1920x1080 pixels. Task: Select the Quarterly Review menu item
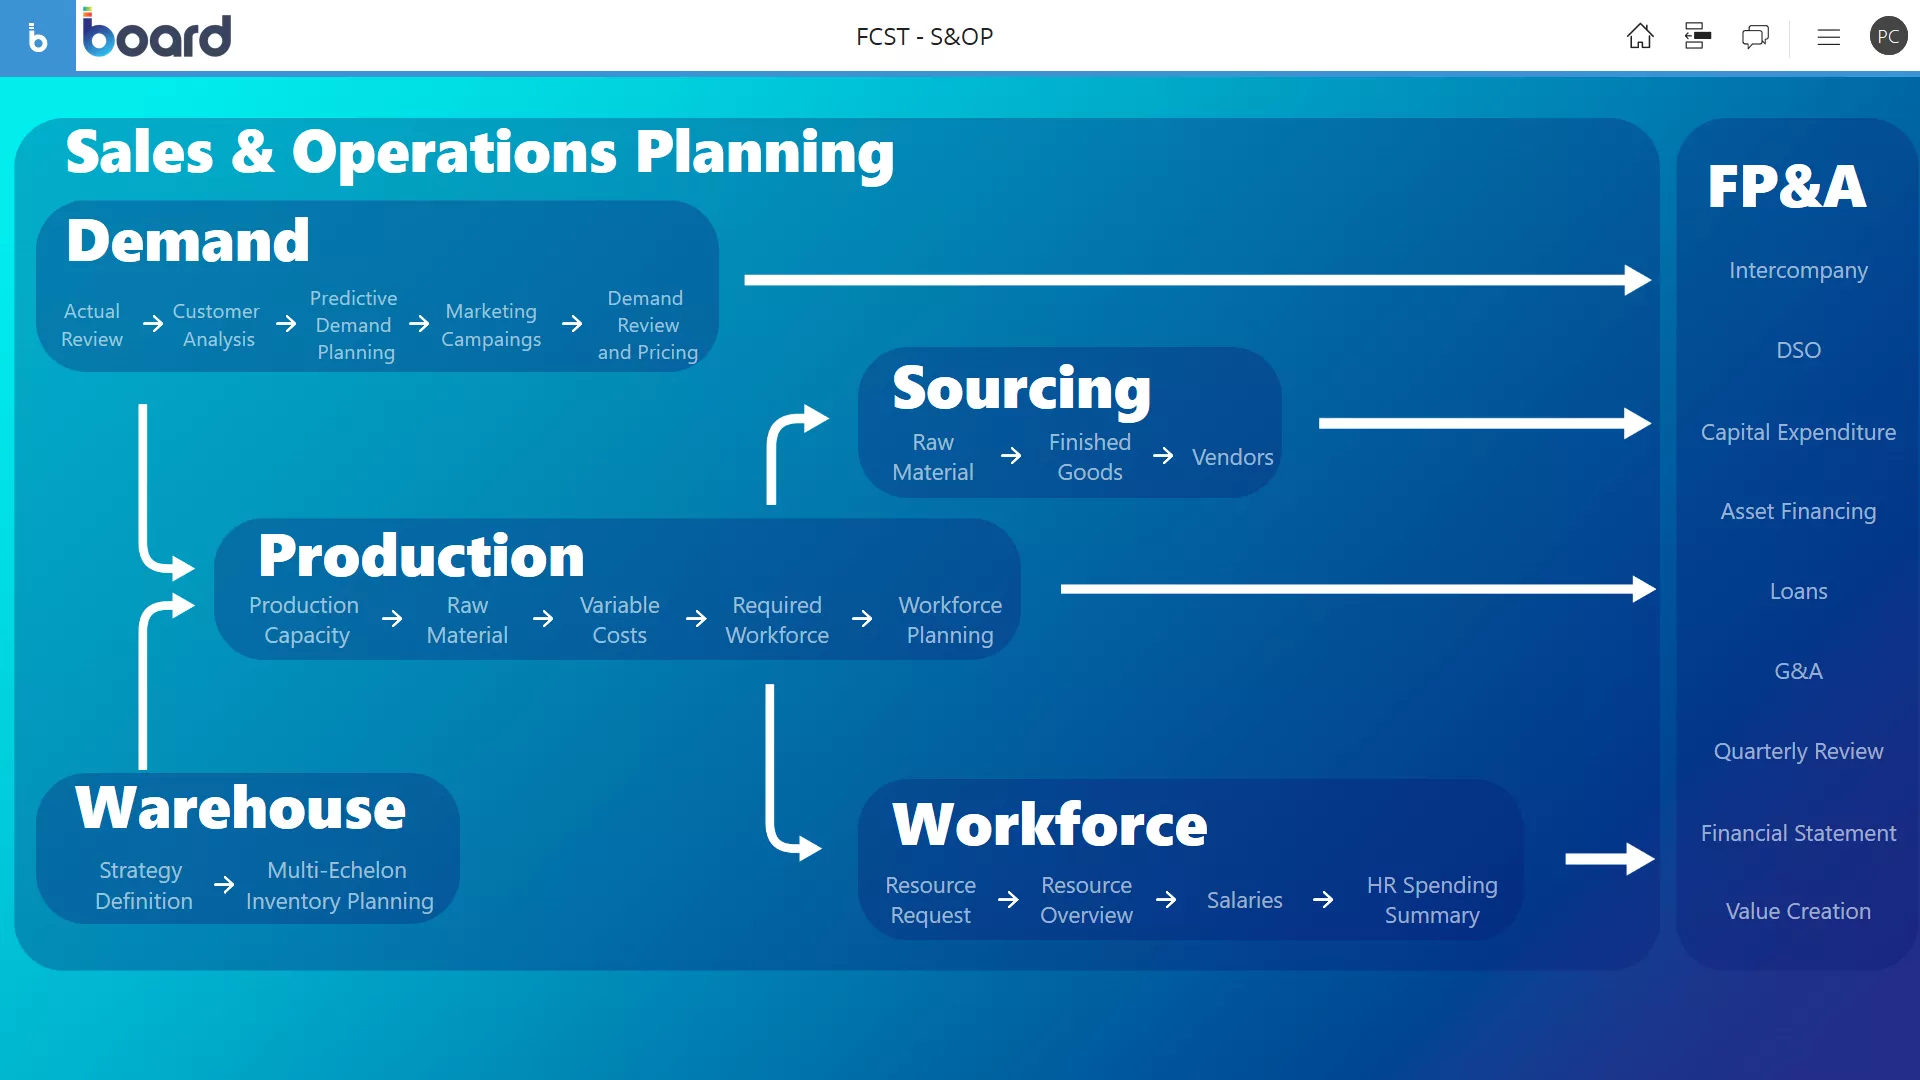1797,750
